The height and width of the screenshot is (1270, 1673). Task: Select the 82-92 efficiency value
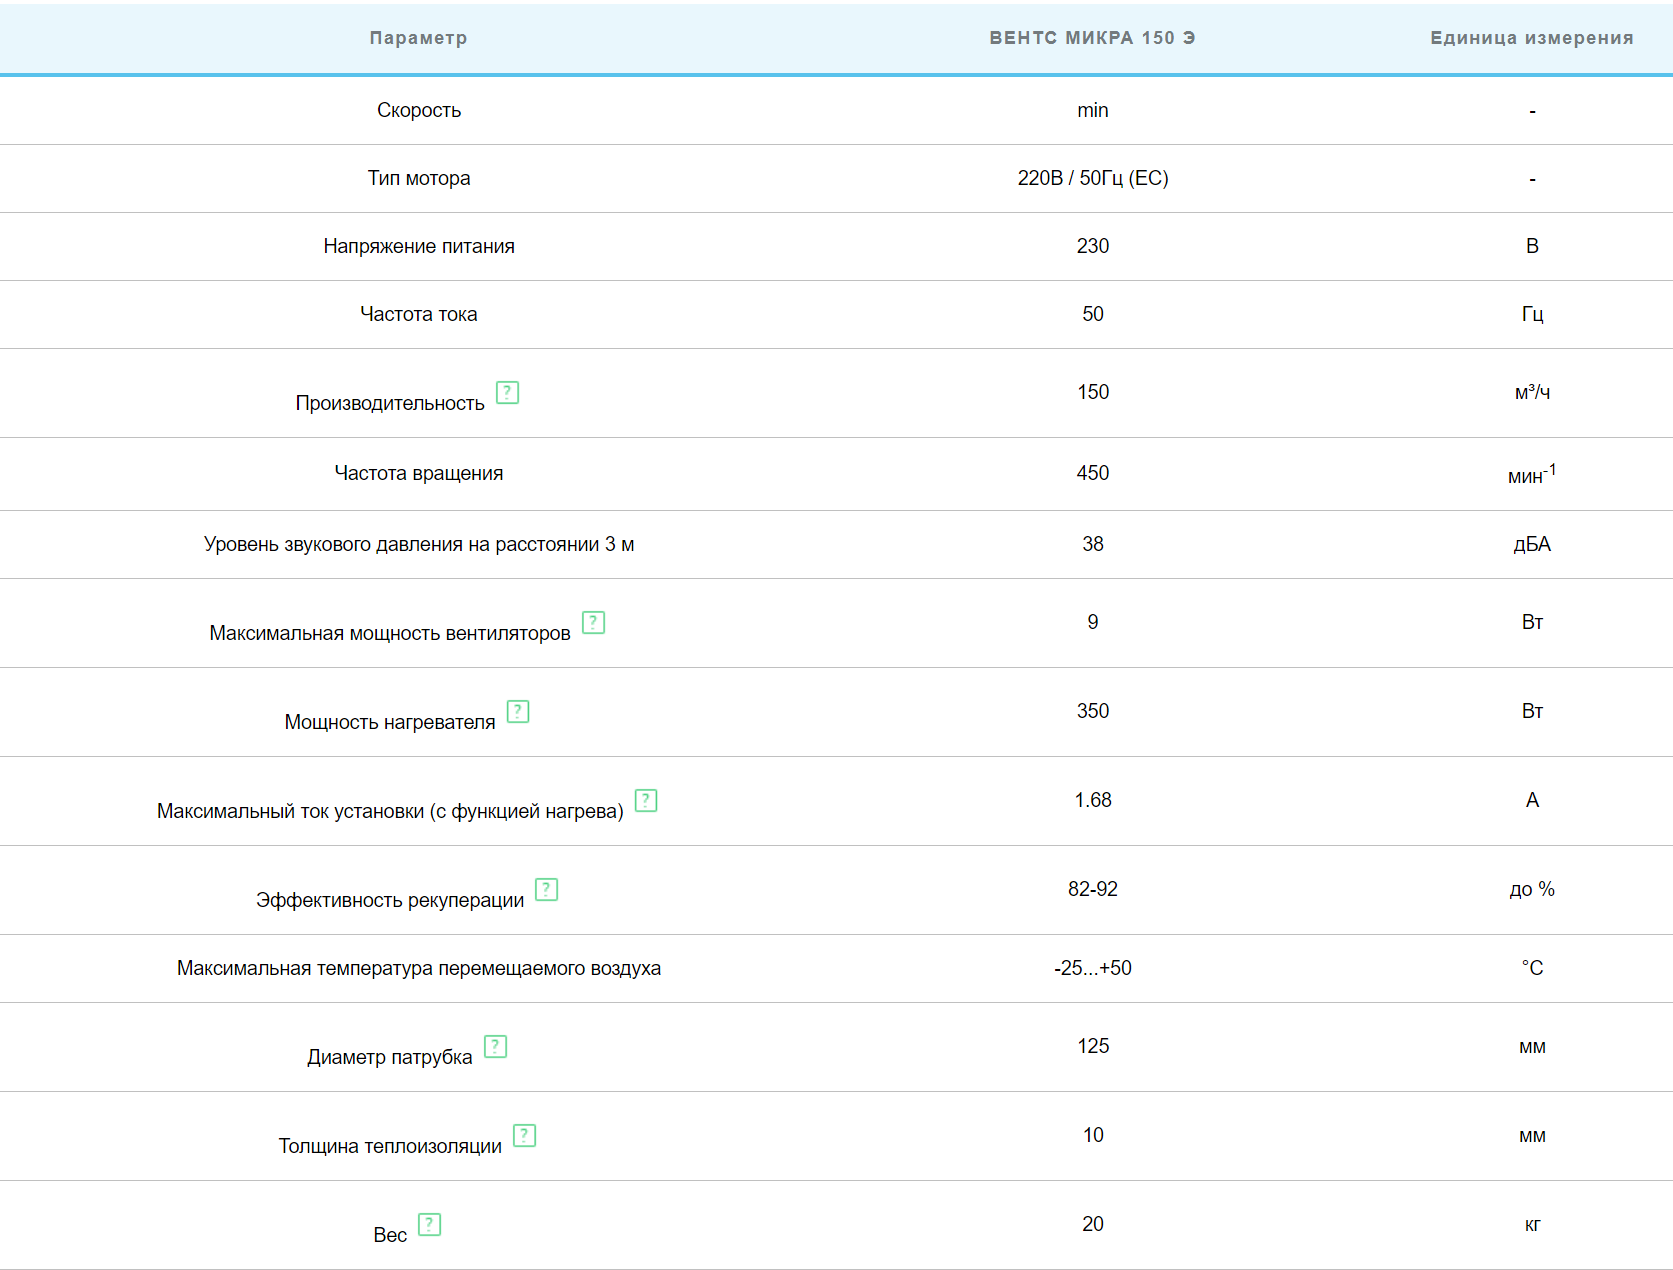click(x=1093, y=889)
